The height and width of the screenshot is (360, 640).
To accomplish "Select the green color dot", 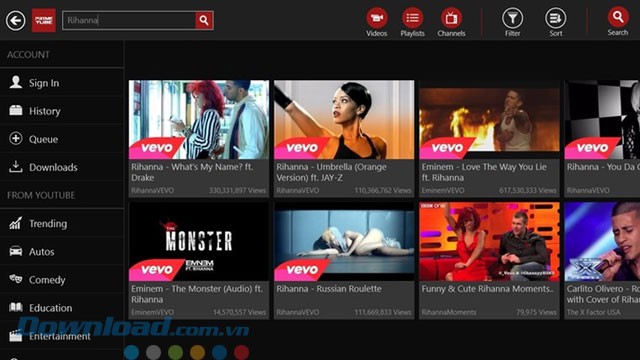I will (176, 352).
